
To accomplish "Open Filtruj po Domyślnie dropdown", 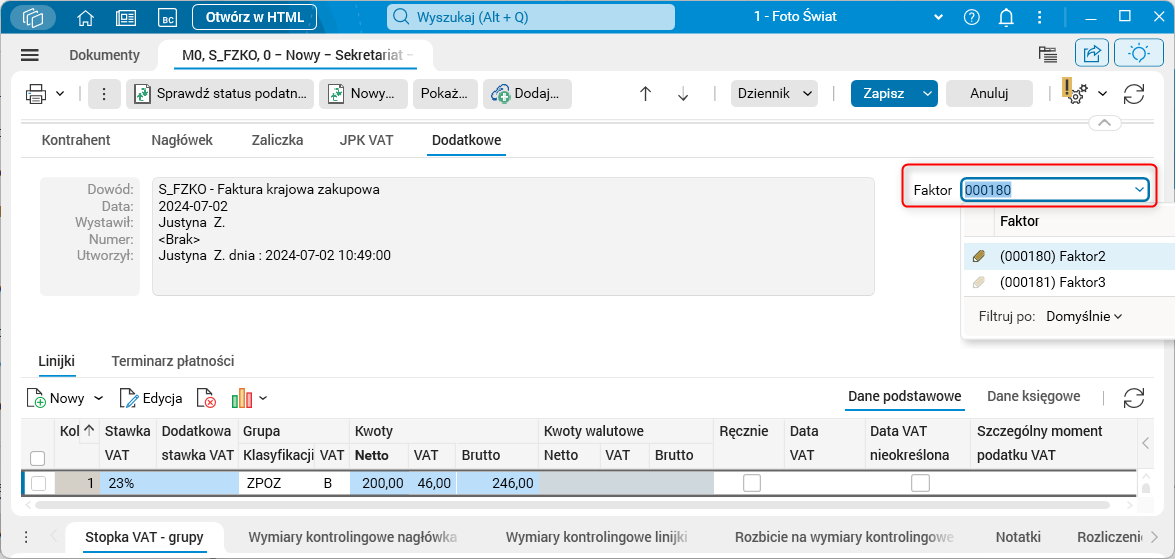I will (x=1084, y=316).
